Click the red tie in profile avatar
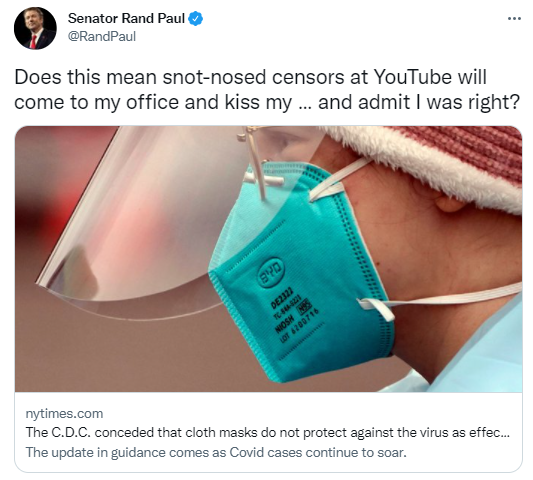The width and height of the screenshot is (533, 480). click(x=33, y=41)
